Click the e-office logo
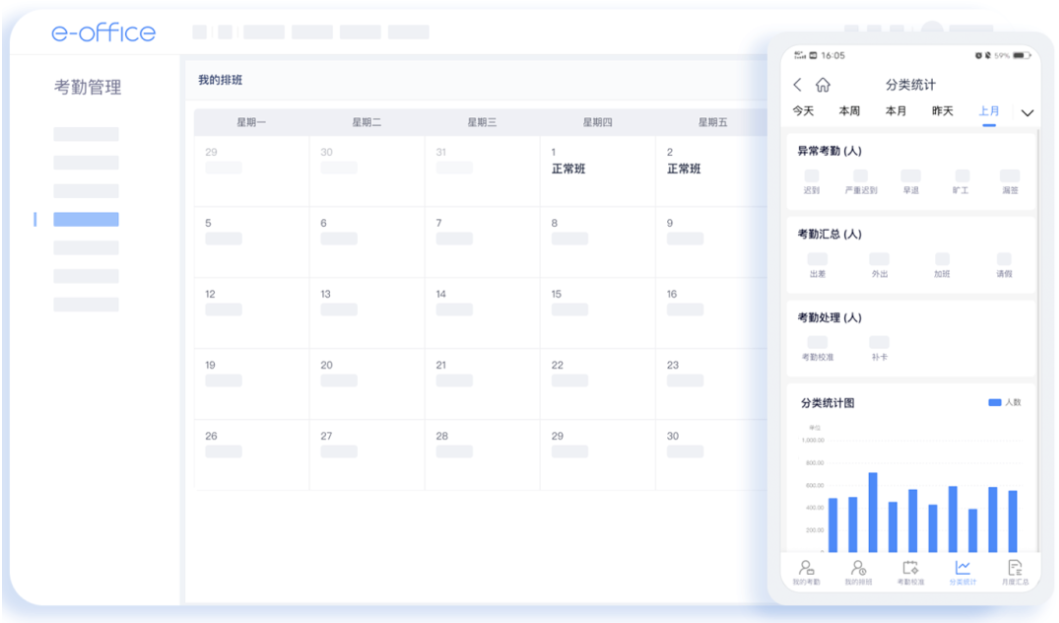This screenshot has width=1059, height=623. (104, 33)
